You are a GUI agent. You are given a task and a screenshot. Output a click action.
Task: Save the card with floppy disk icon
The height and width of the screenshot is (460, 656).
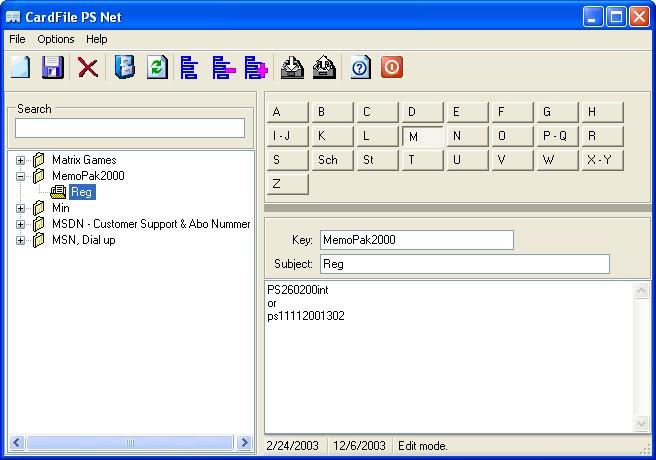tap(53, 67)
